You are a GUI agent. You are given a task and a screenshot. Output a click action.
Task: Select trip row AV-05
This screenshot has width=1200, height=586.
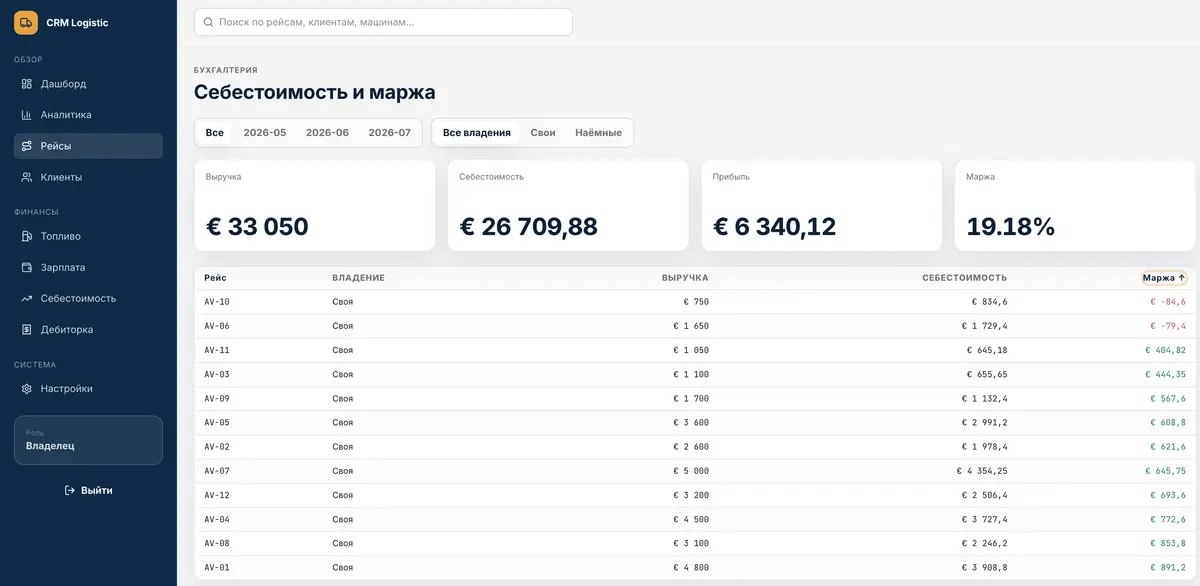[696, 422]
